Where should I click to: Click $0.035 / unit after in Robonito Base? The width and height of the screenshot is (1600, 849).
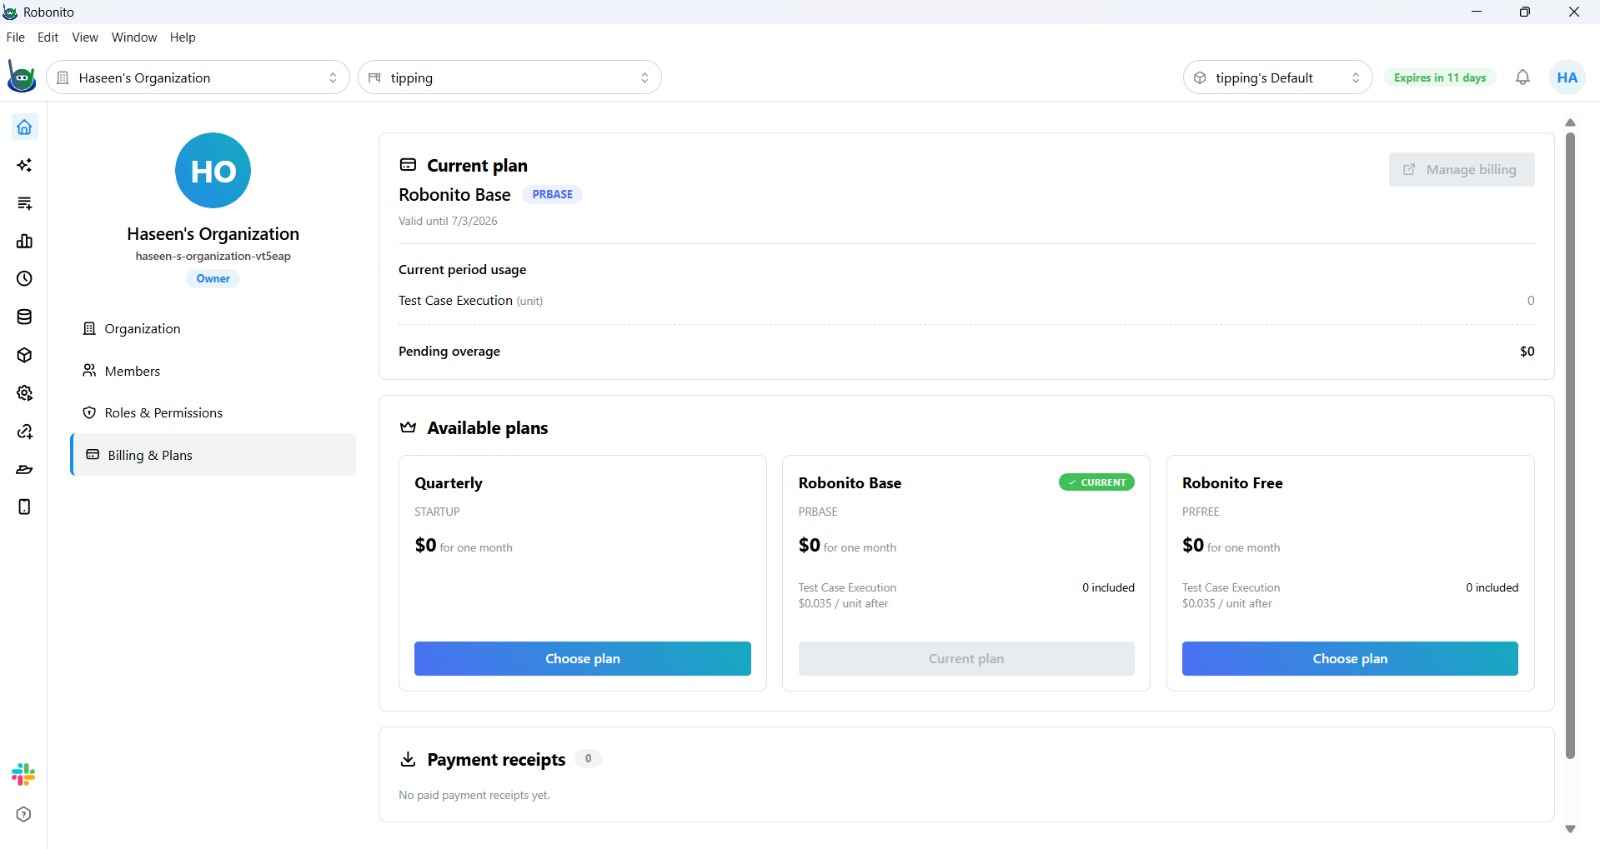coord(843,603)
